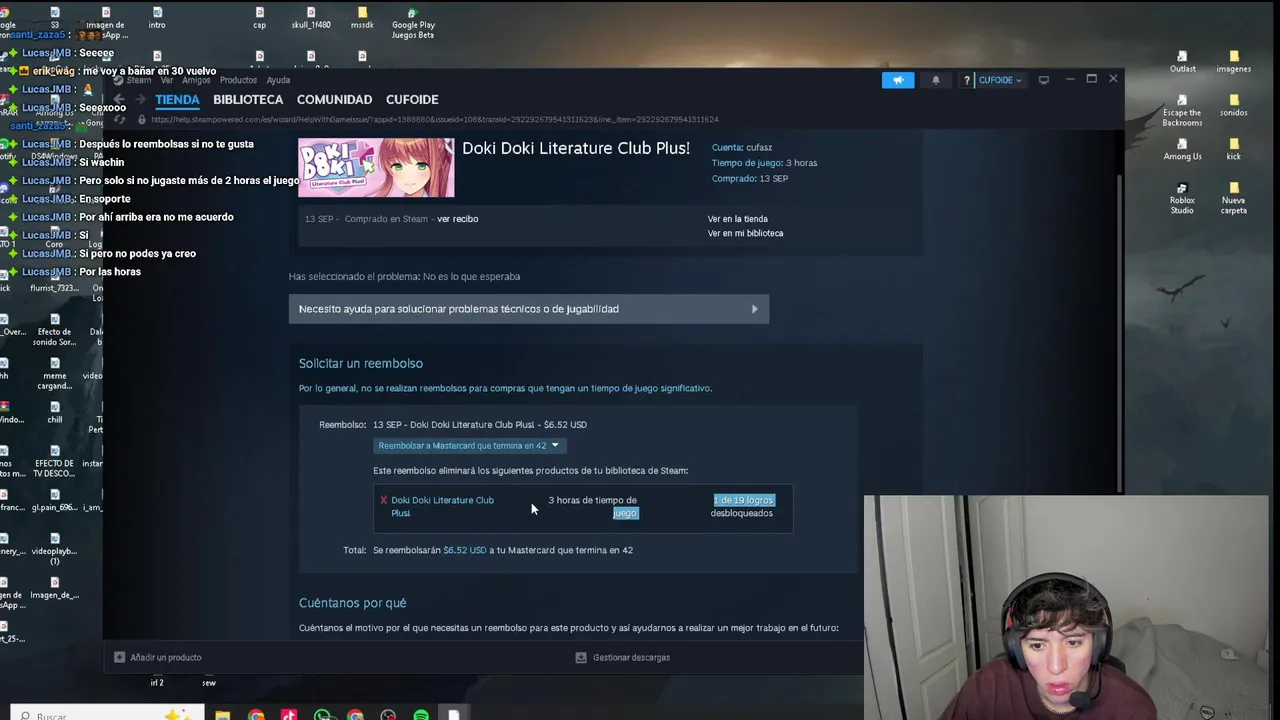Select the 'skull_1f480' desktop file
This screenshot has width=1280, height=720.
(x=311, y=19)
